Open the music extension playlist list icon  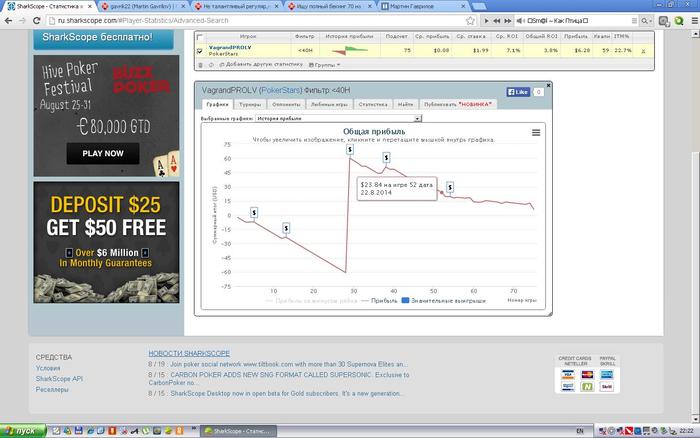634,21
